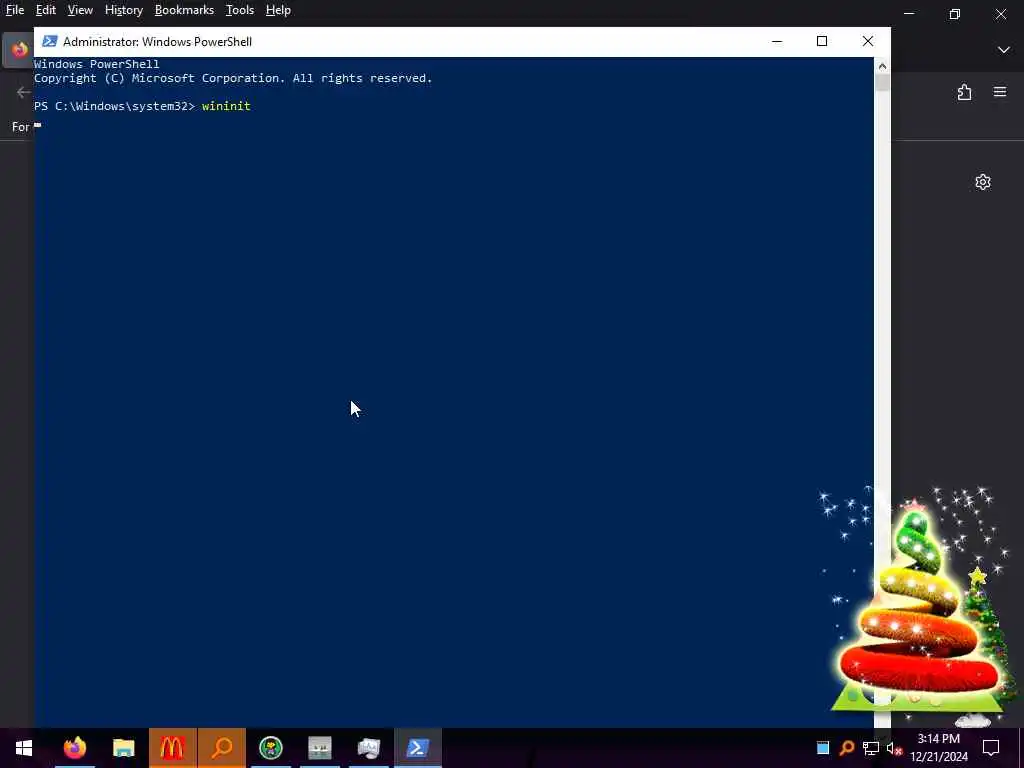
Task: Click the orange magnifier system tray icon
Action: pyautogui.click(x=847, y=748)
